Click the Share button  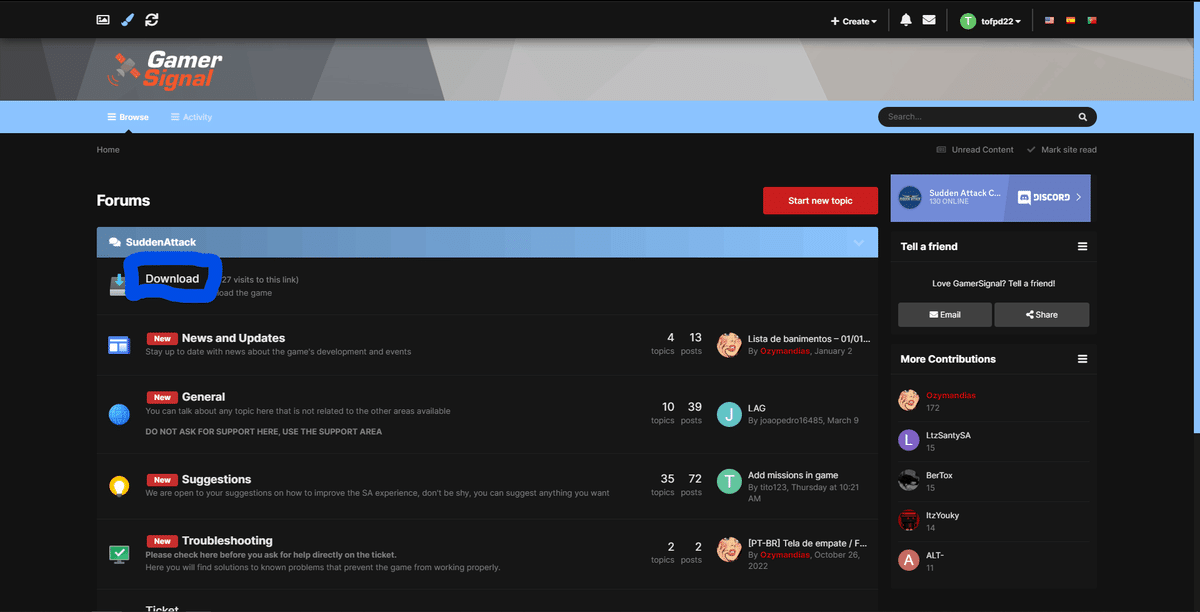pos(1041,314)
